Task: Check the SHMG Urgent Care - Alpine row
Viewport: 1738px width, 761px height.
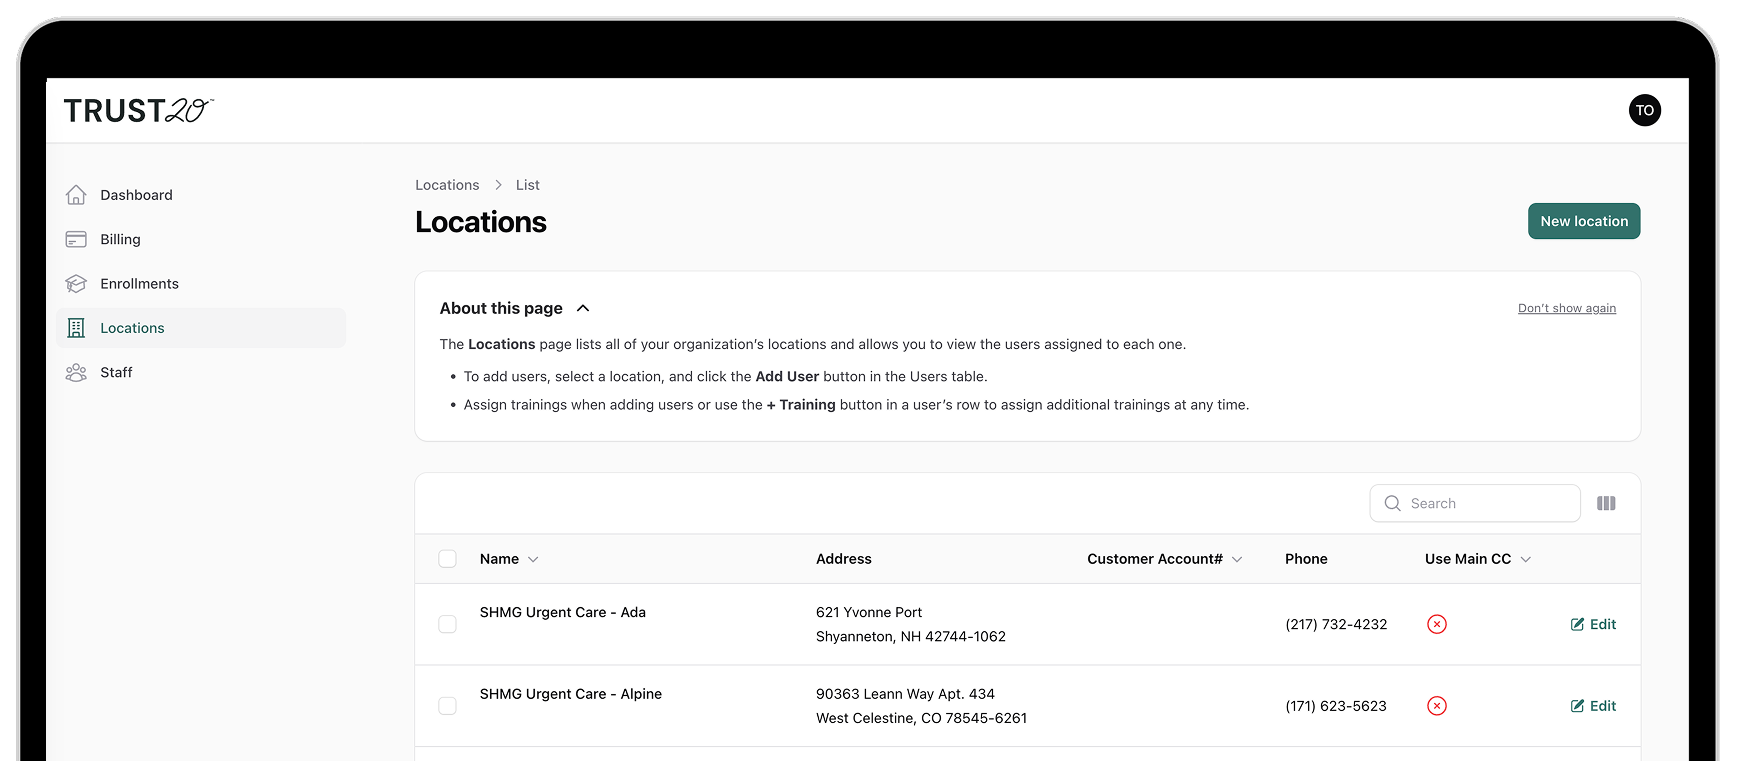Action: click(447, 706)
